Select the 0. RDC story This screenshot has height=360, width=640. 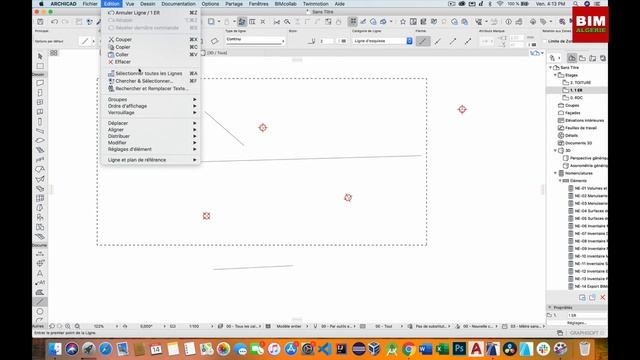[576, 98]
